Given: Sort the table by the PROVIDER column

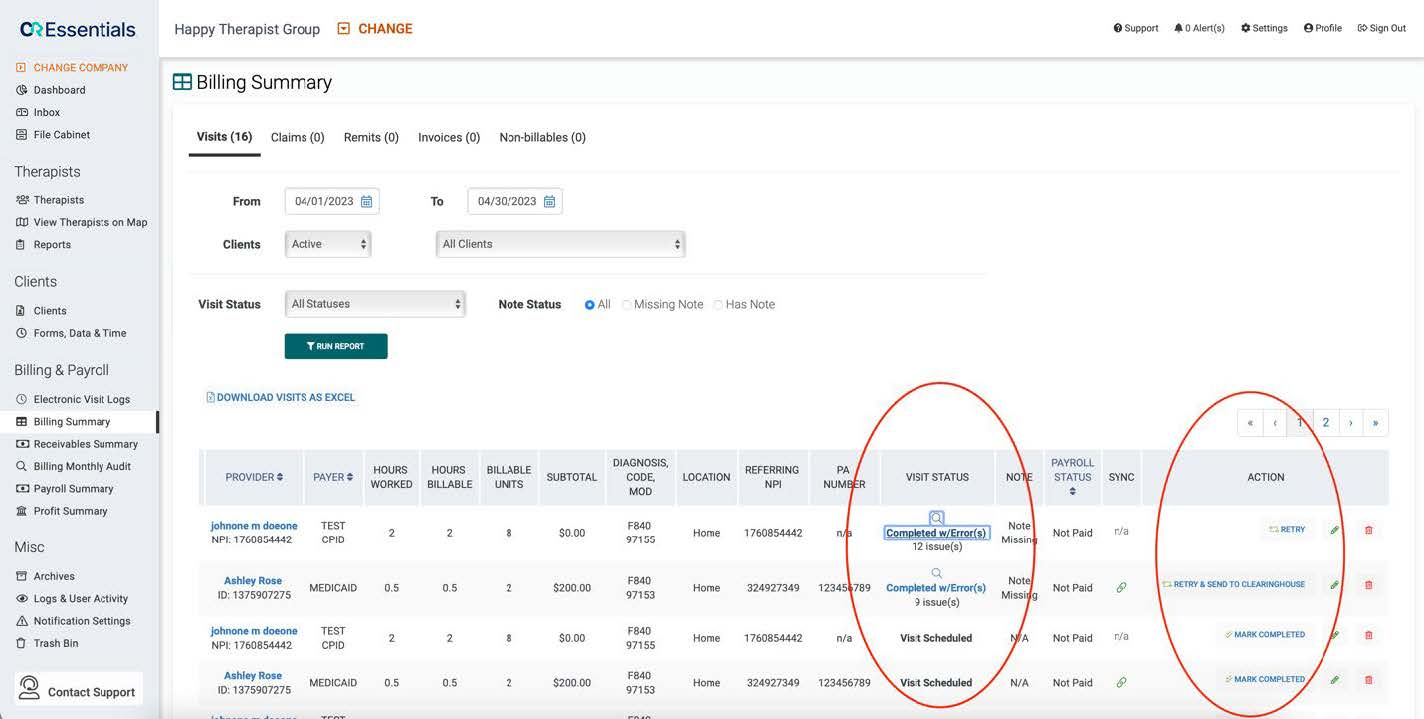Looking at the screenshot, I should 253,477.
